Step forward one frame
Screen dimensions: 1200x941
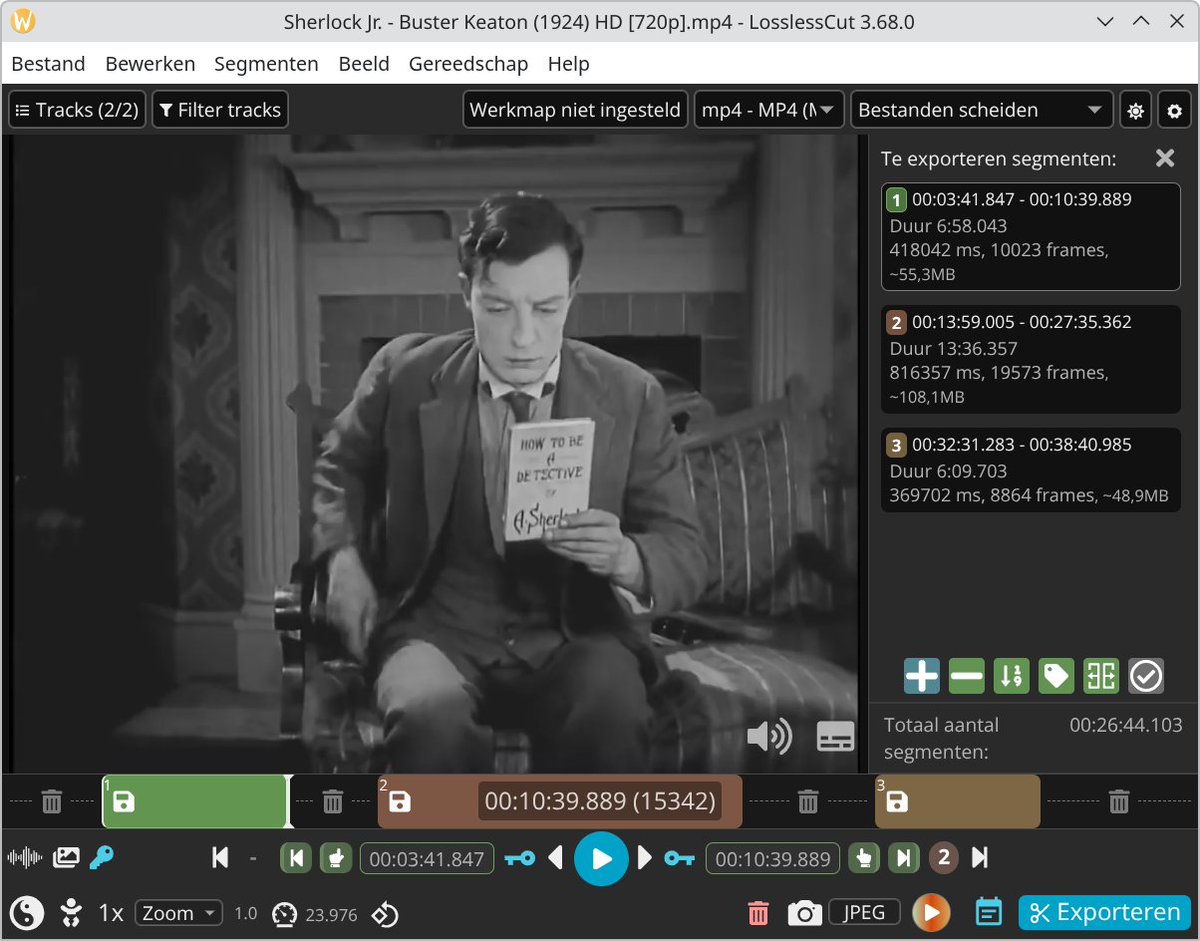645,858
